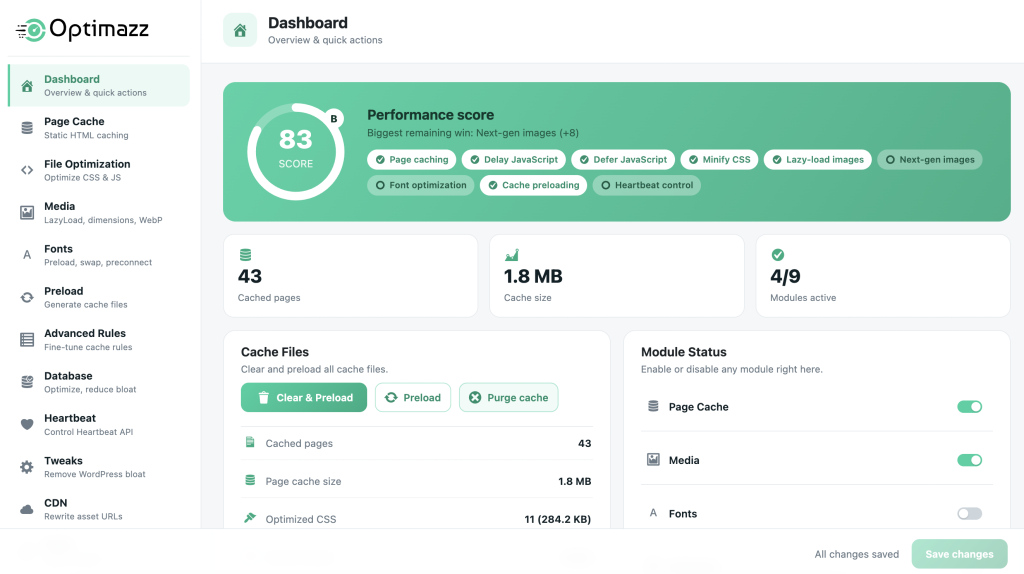Click the Preload refresh icon in sidebar
The height and width of the screenshot is (574, 1024).
(x=27, y=297)
